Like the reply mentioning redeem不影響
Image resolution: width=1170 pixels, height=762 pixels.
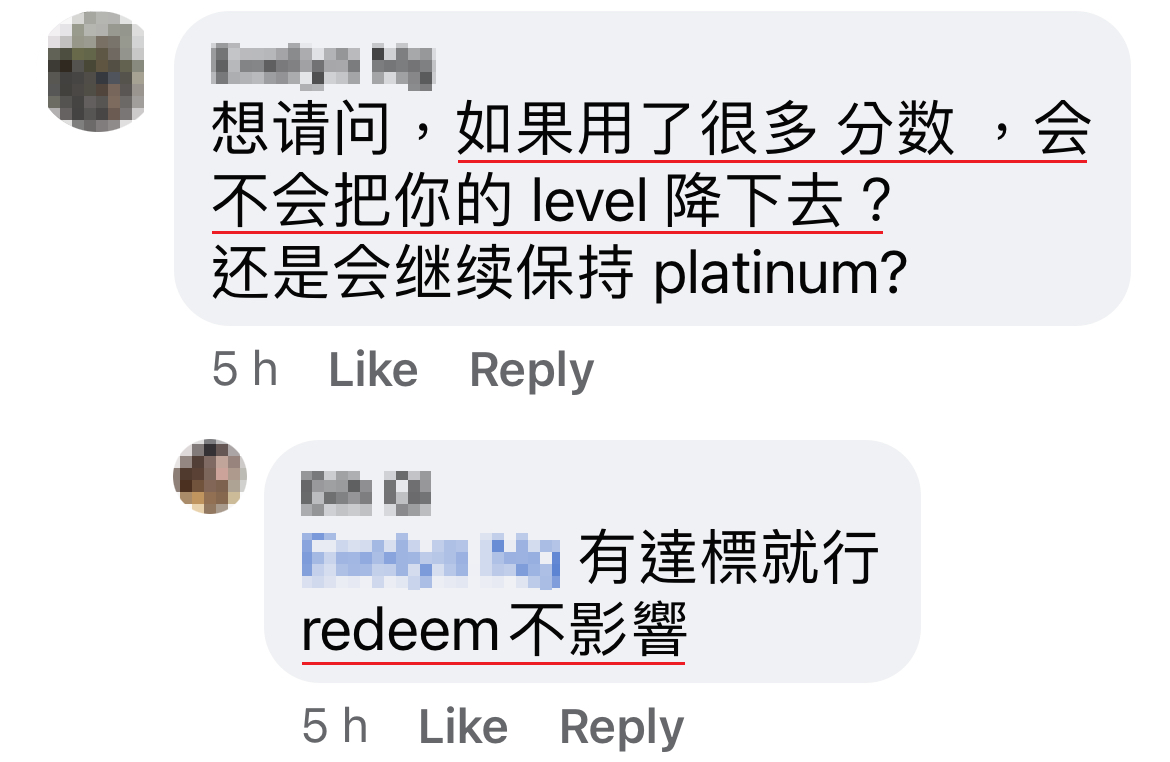coord(463,726)
